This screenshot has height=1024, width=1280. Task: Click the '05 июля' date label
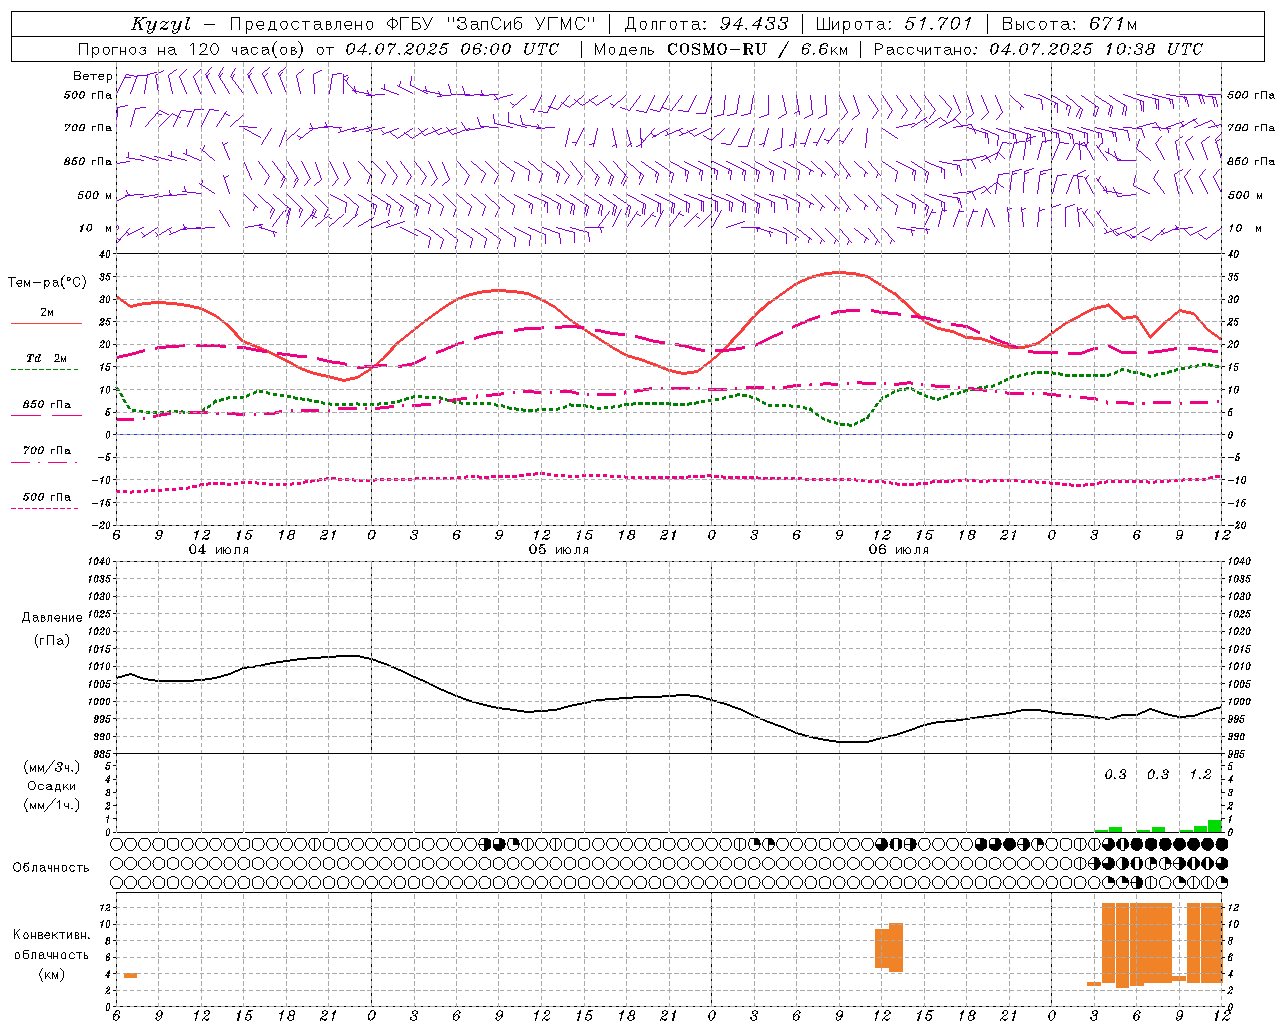tap(559, 550)
